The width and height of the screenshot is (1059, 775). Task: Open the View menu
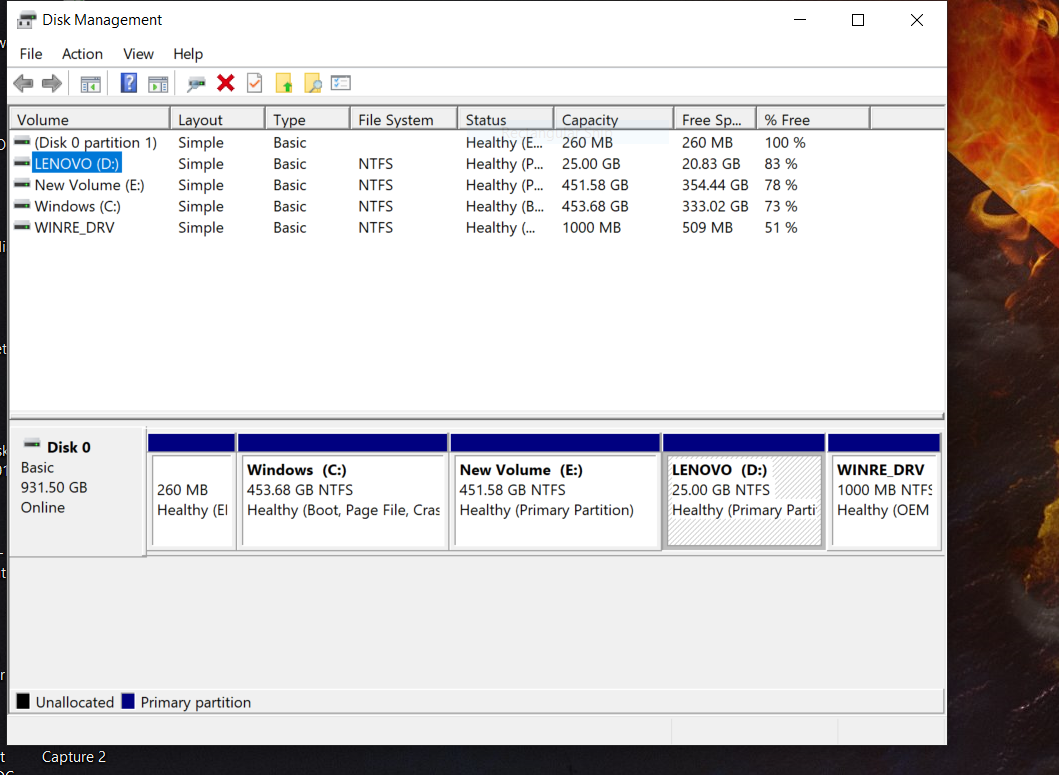click(138, 54)
